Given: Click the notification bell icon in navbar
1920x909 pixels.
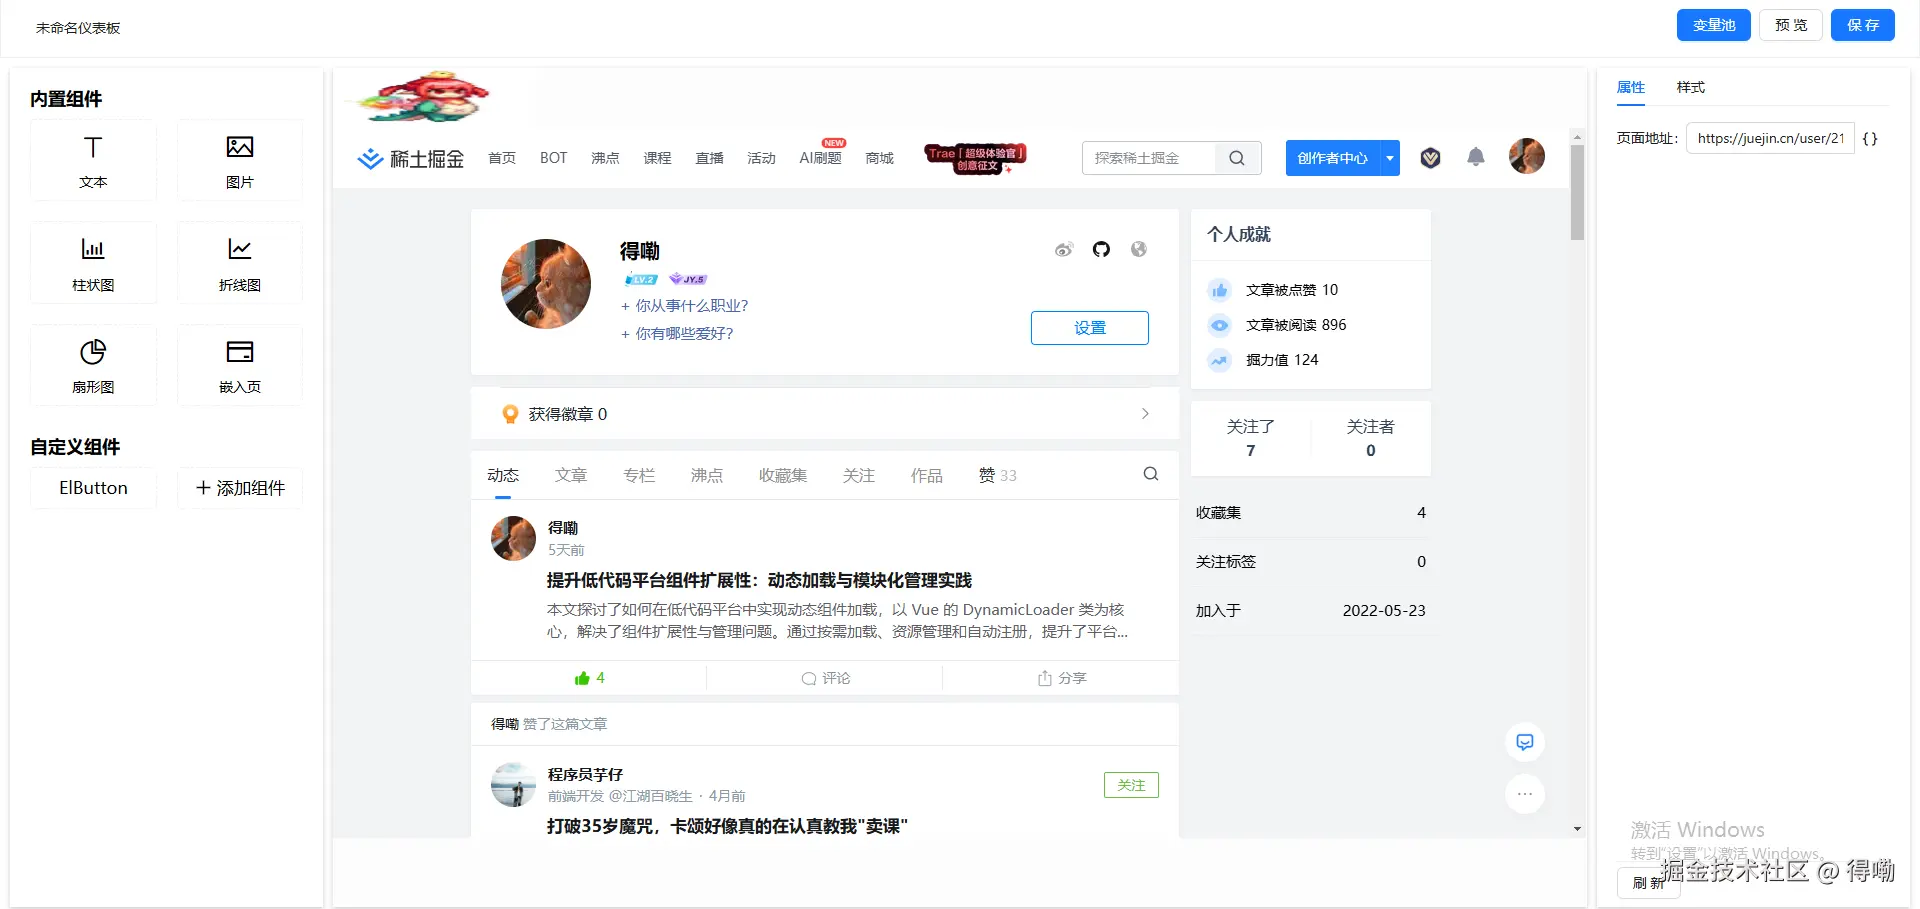Looking at the screenshot, I should click(1476, 157).
